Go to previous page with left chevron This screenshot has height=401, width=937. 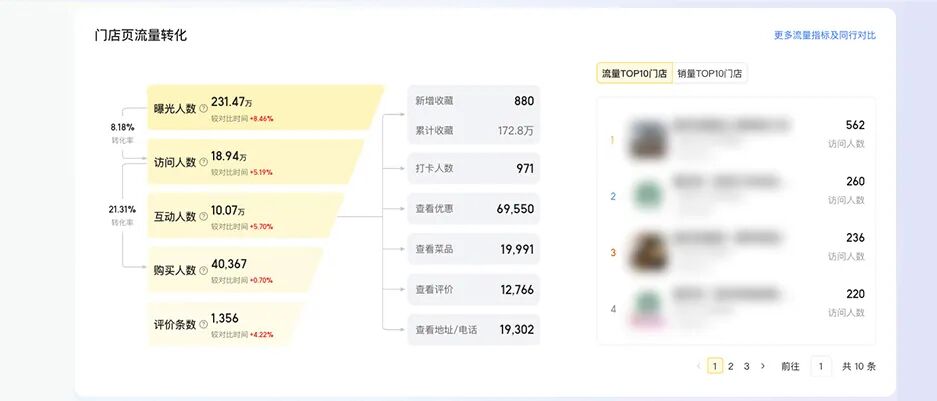coord(698,366)
